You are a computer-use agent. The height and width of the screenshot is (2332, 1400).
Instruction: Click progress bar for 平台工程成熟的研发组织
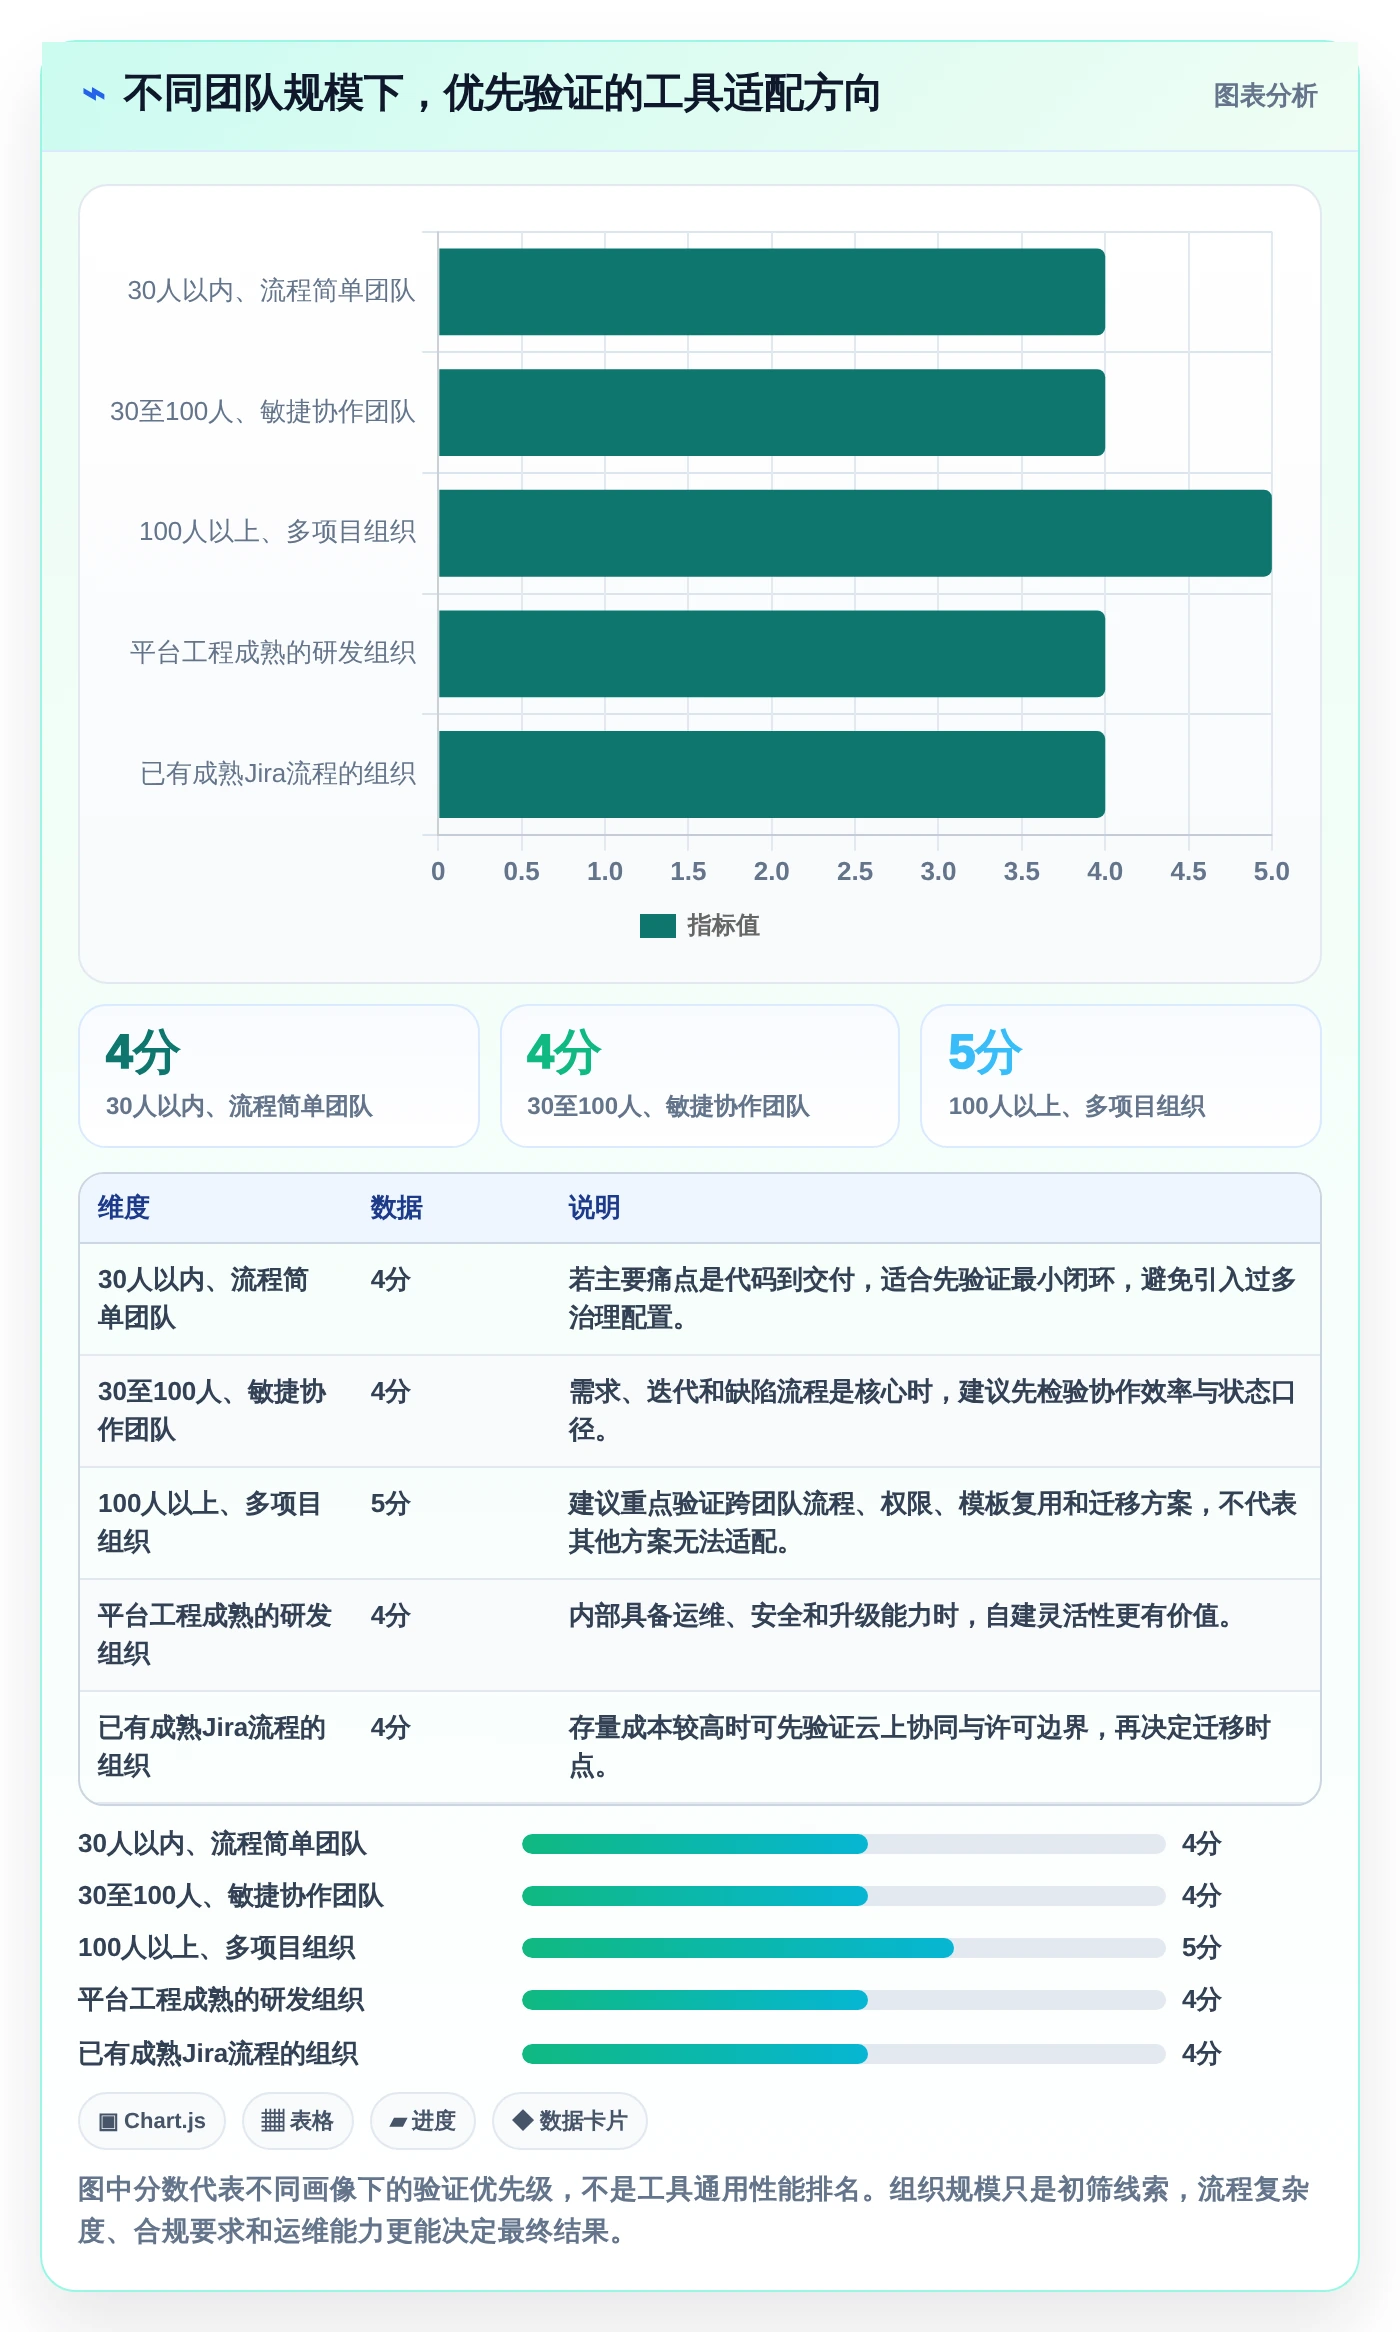tap(844, 2000)
